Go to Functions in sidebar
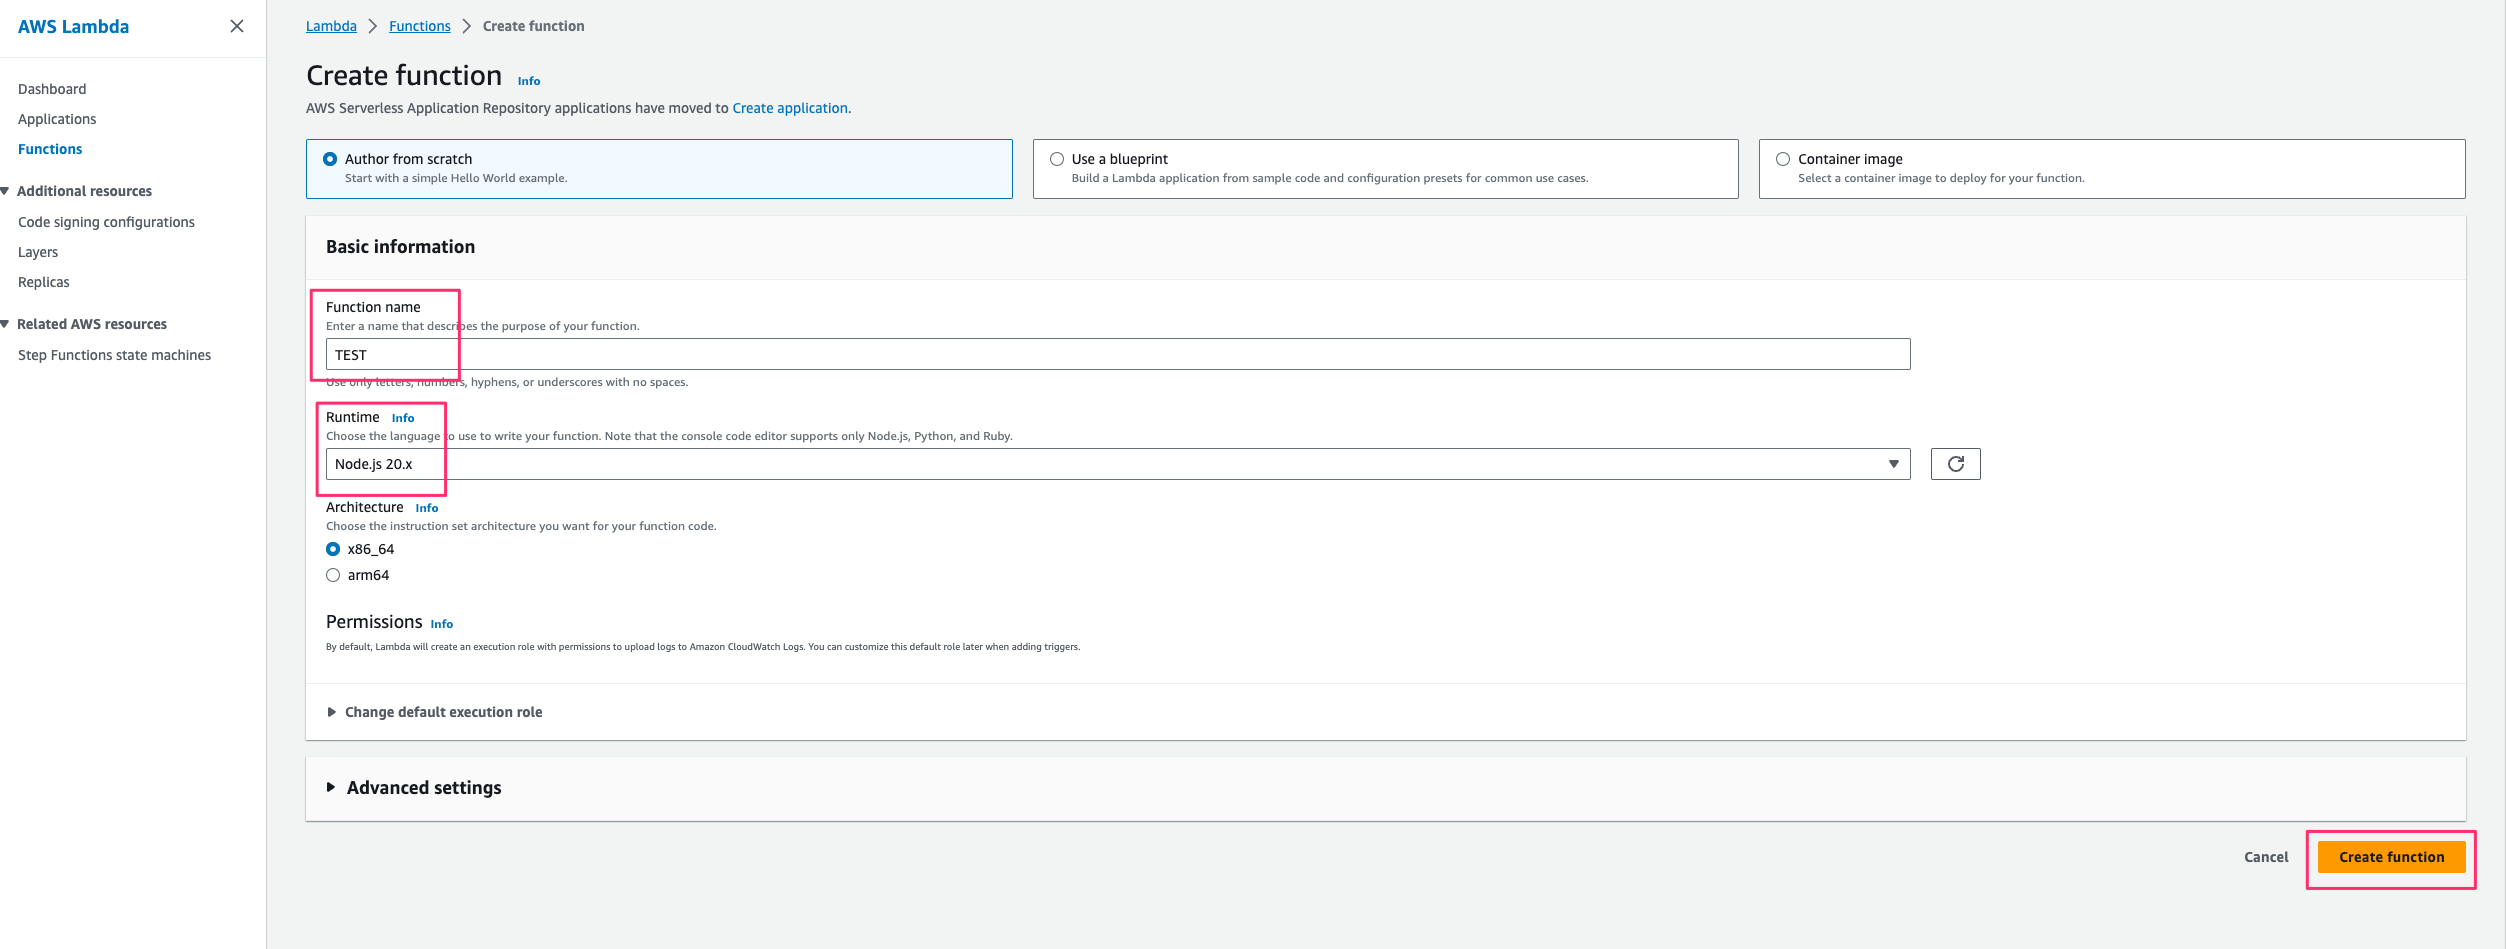The image size is (2506, 949). point(50,149)
